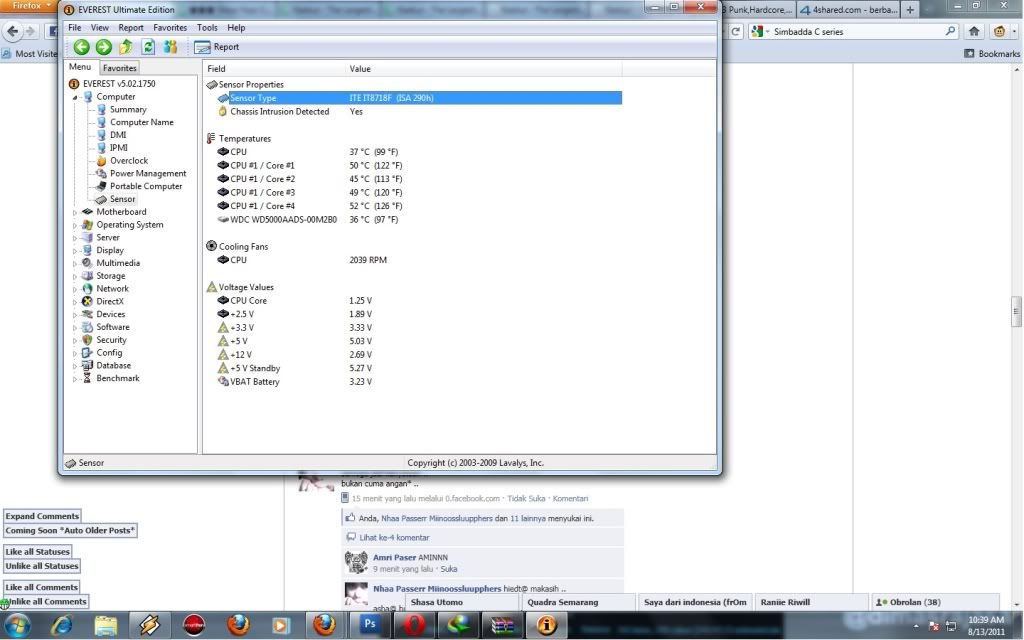The height and width of the screenshot is (640, 1024).
Task: Select the Summary tree item
Action: [x=128, y=109]
